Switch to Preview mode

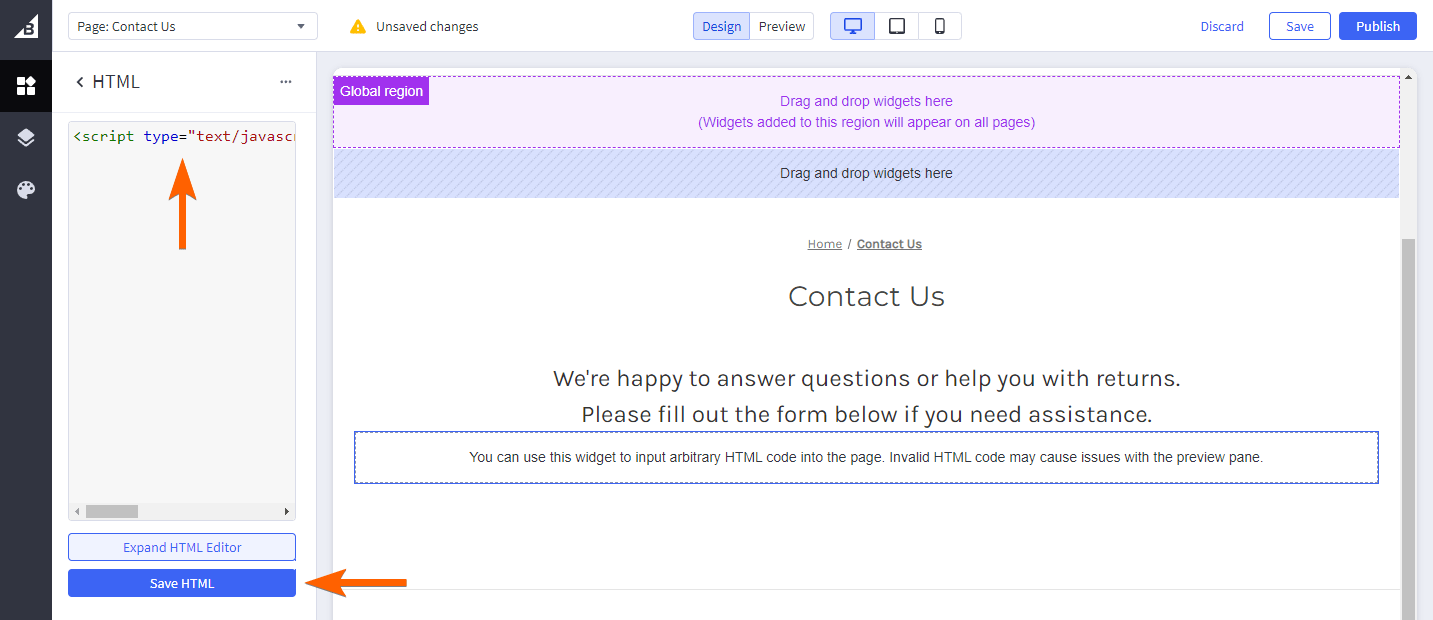coord(782,26)
